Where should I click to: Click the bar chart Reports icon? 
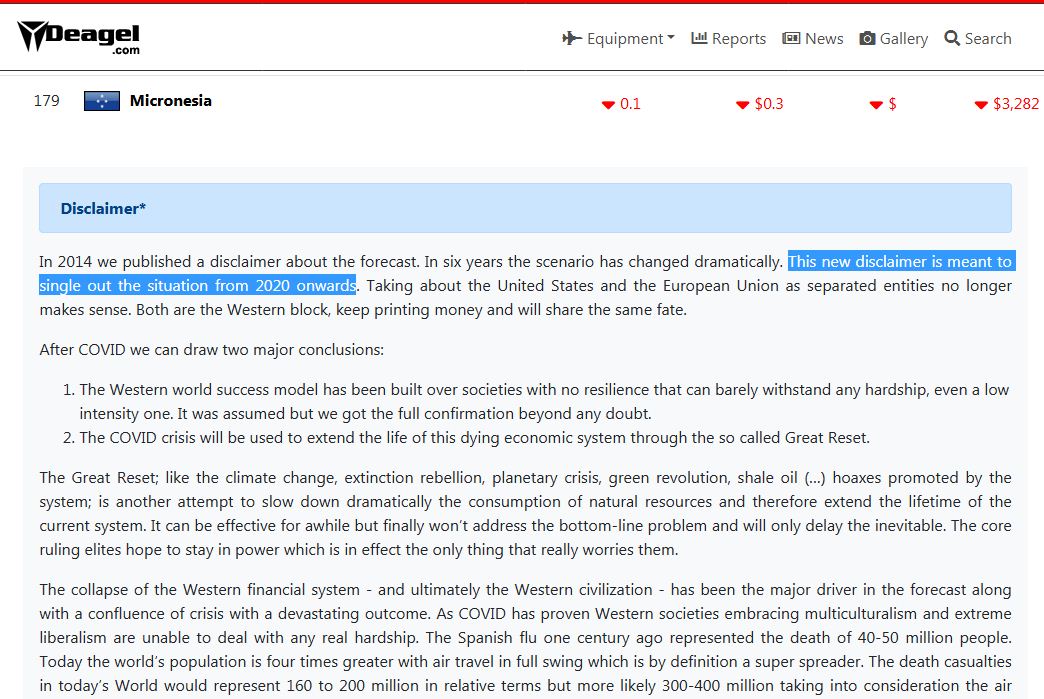click(700, 38)
